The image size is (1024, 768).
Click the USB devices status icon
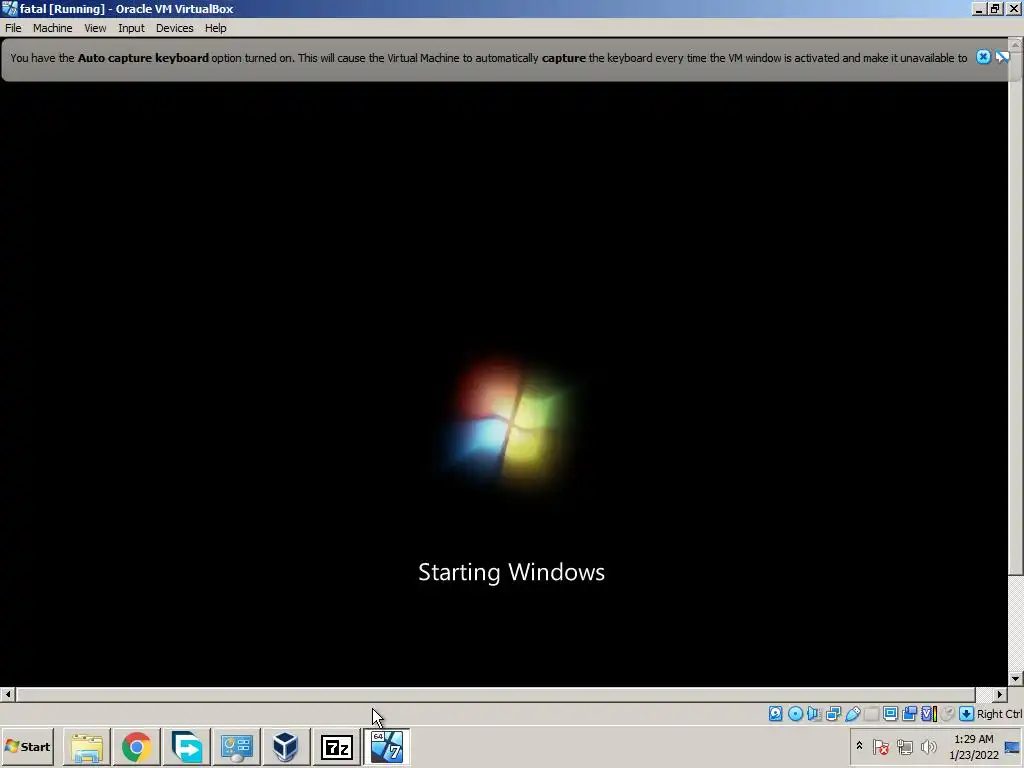pos(852,714)
